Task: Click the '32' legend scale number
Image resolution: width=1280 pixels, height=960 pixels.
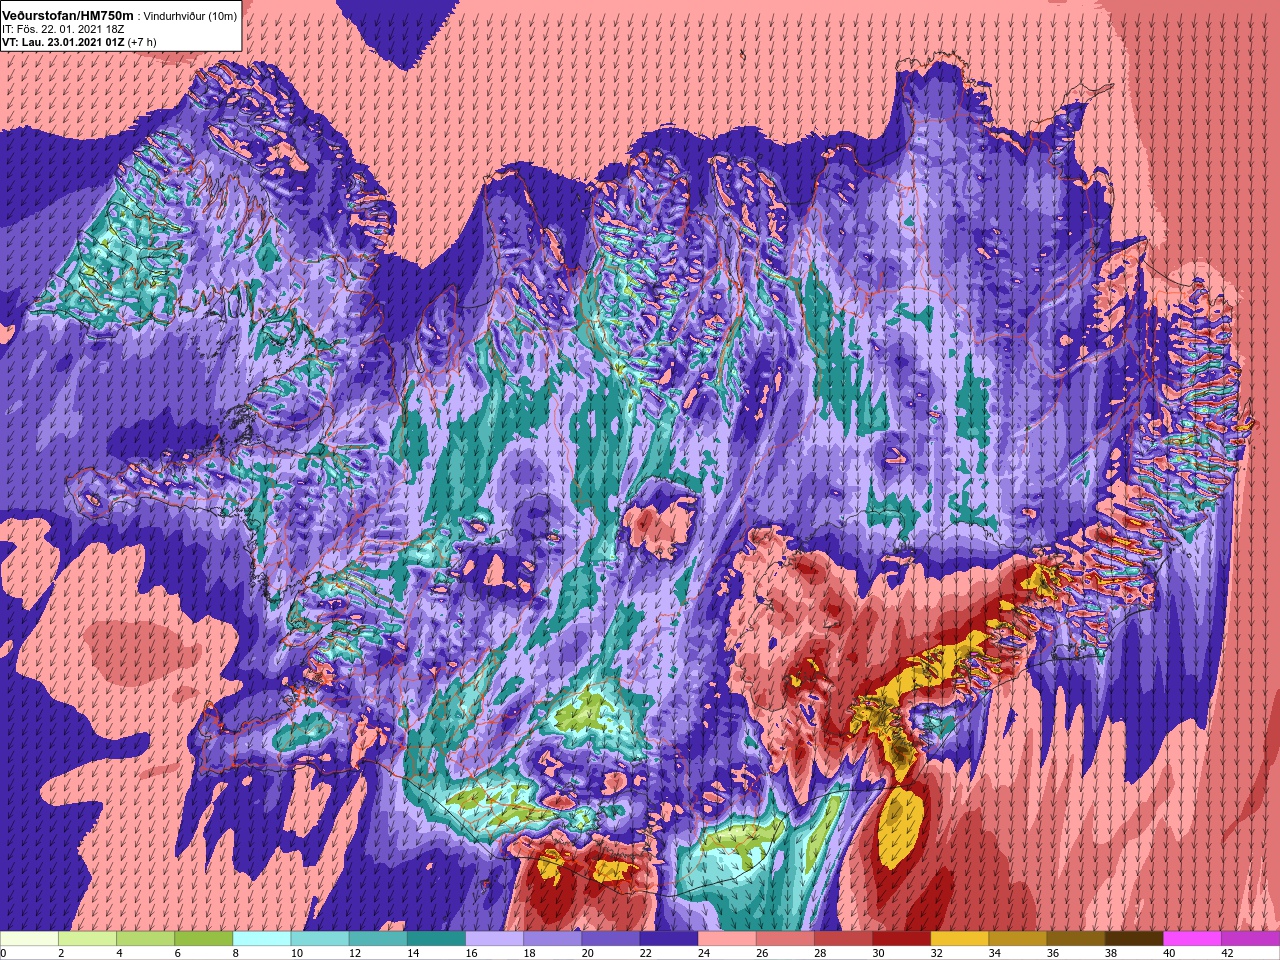Action: point(937,953)
